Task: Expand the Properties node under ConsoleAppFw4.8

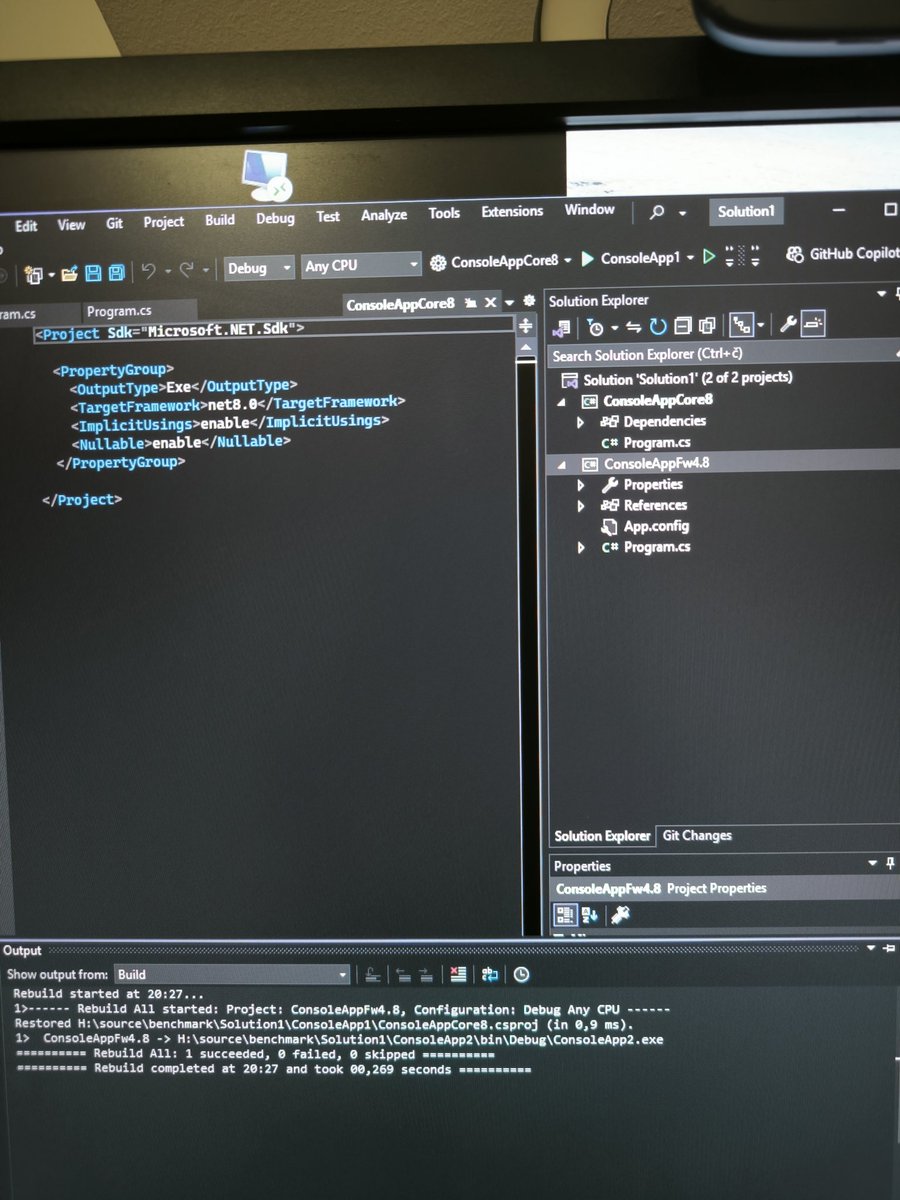Action: (x=581, y=485)
